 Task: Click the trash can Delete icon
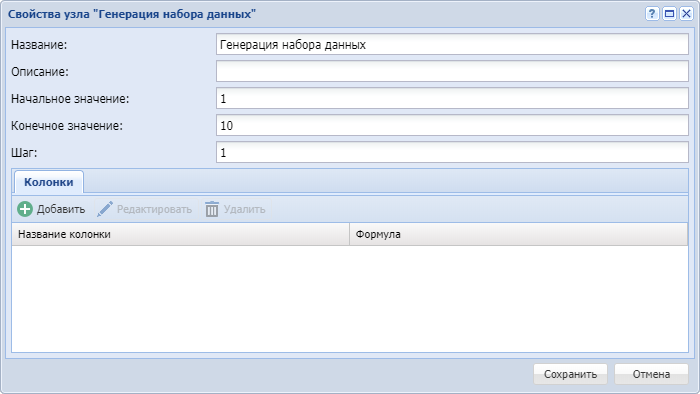[x=212, y=209]
